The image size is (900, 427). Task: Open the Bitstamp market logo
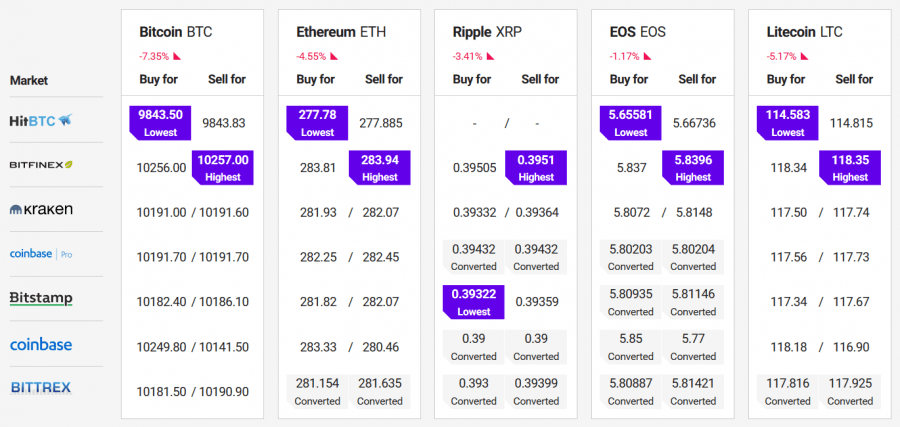coord(41,298)
